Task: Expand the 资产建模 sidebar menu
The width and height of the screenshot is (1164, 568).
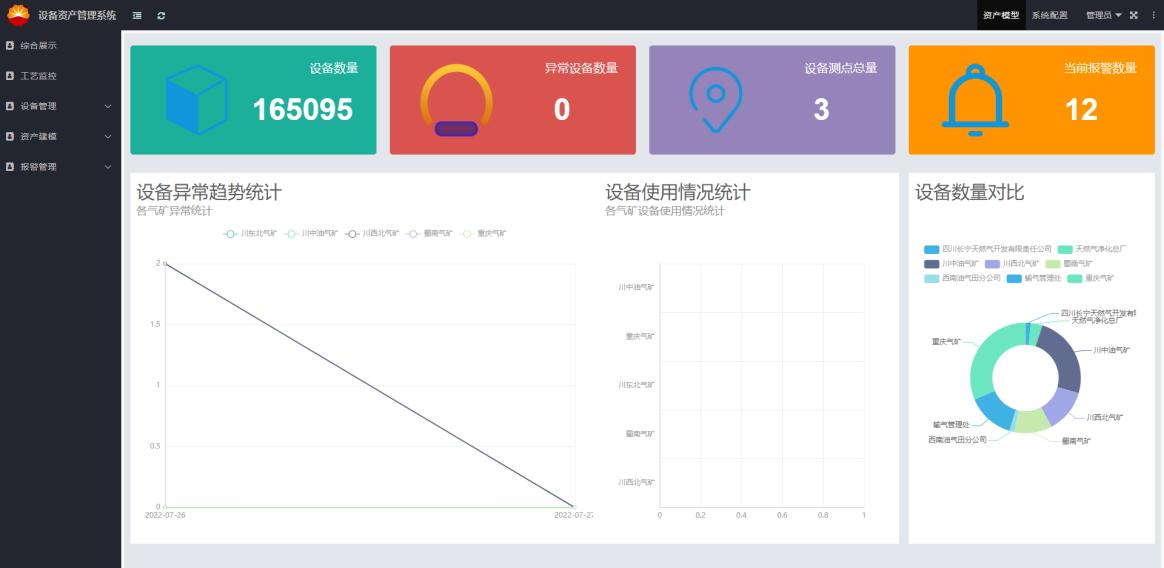Action: (x=60, y=136)
